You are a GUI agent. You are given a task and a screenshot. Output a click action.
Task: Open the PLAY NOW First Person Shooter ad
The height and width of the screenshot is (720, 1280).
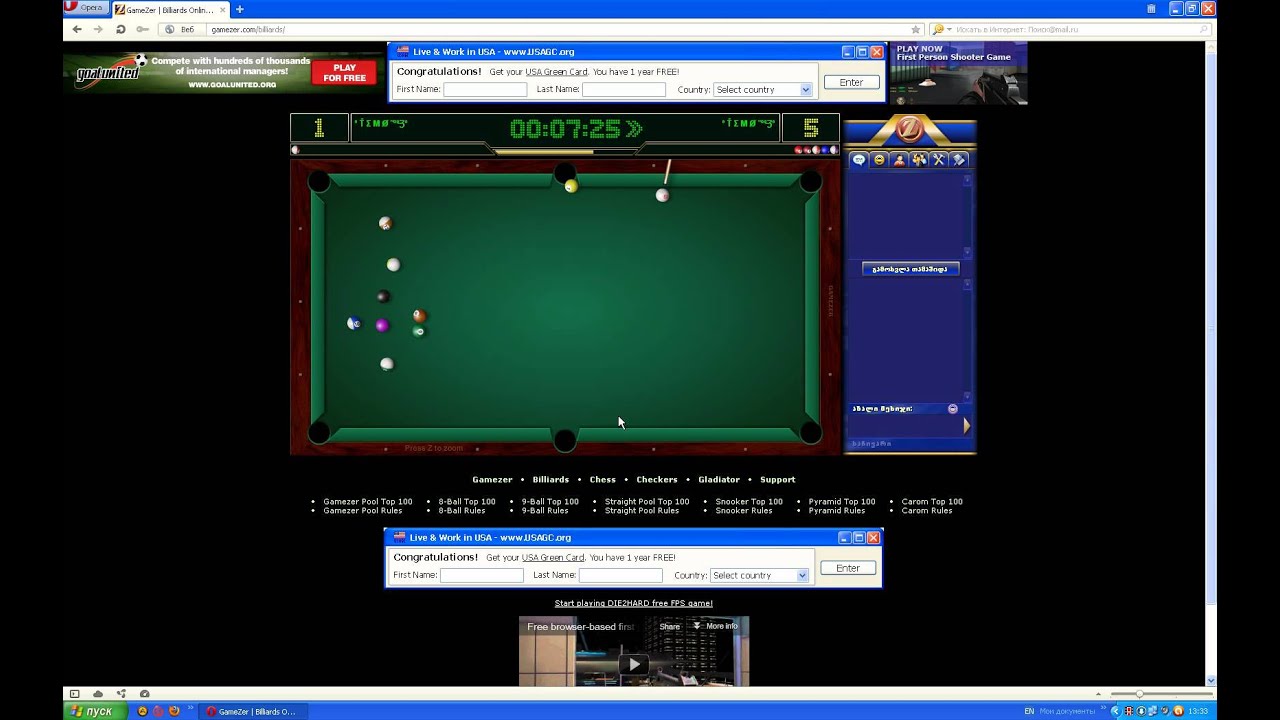[x=958, y=74]
